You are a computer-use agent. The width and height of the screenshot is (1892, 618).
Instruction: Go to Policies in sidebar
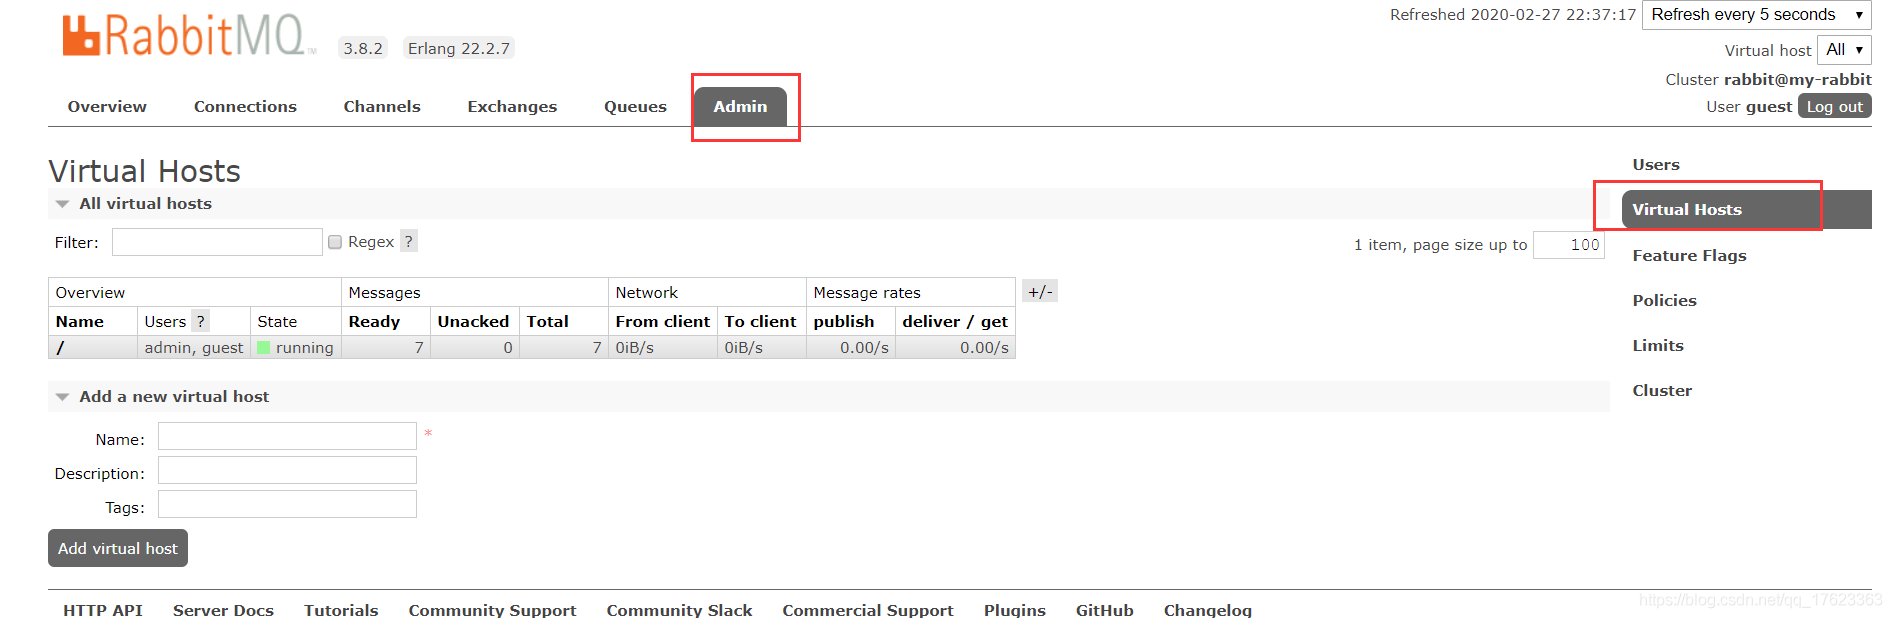pos(1664,300)
